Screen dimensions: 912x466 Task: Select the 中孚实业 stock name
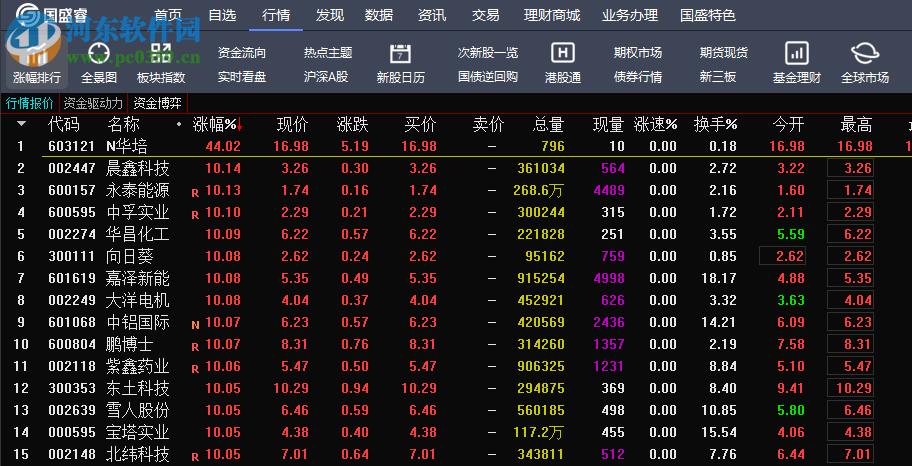pos(138,212)
